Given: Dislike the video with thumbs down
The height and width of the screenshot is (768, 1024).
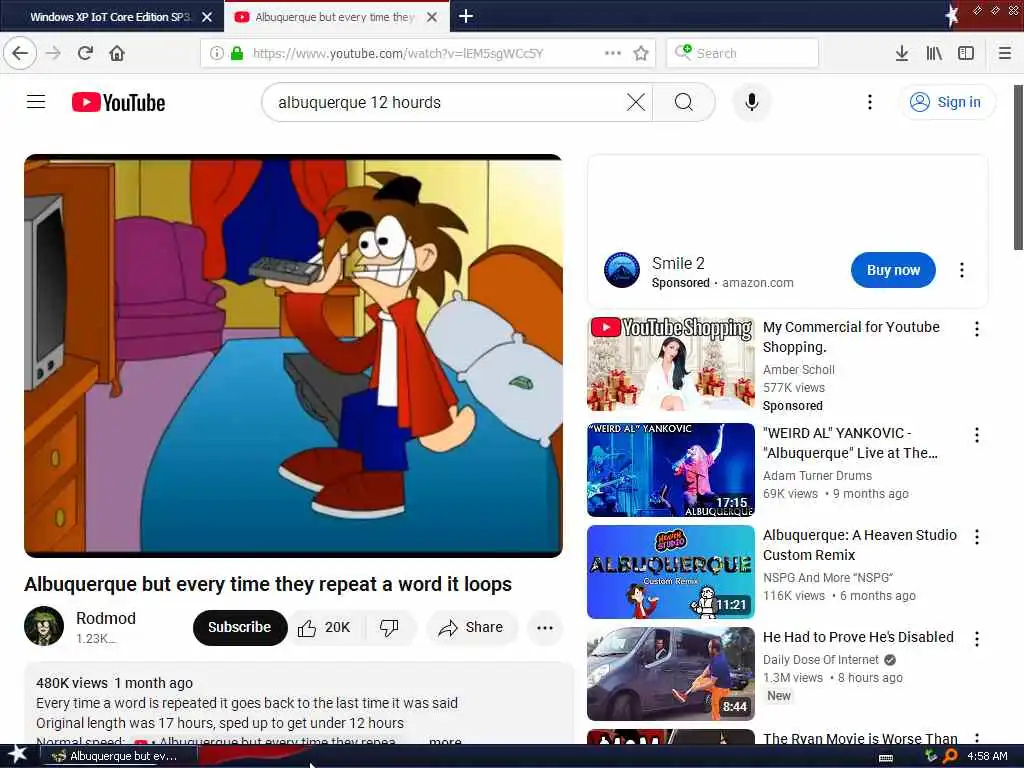Looking at the screenshot, I should 389,628.
